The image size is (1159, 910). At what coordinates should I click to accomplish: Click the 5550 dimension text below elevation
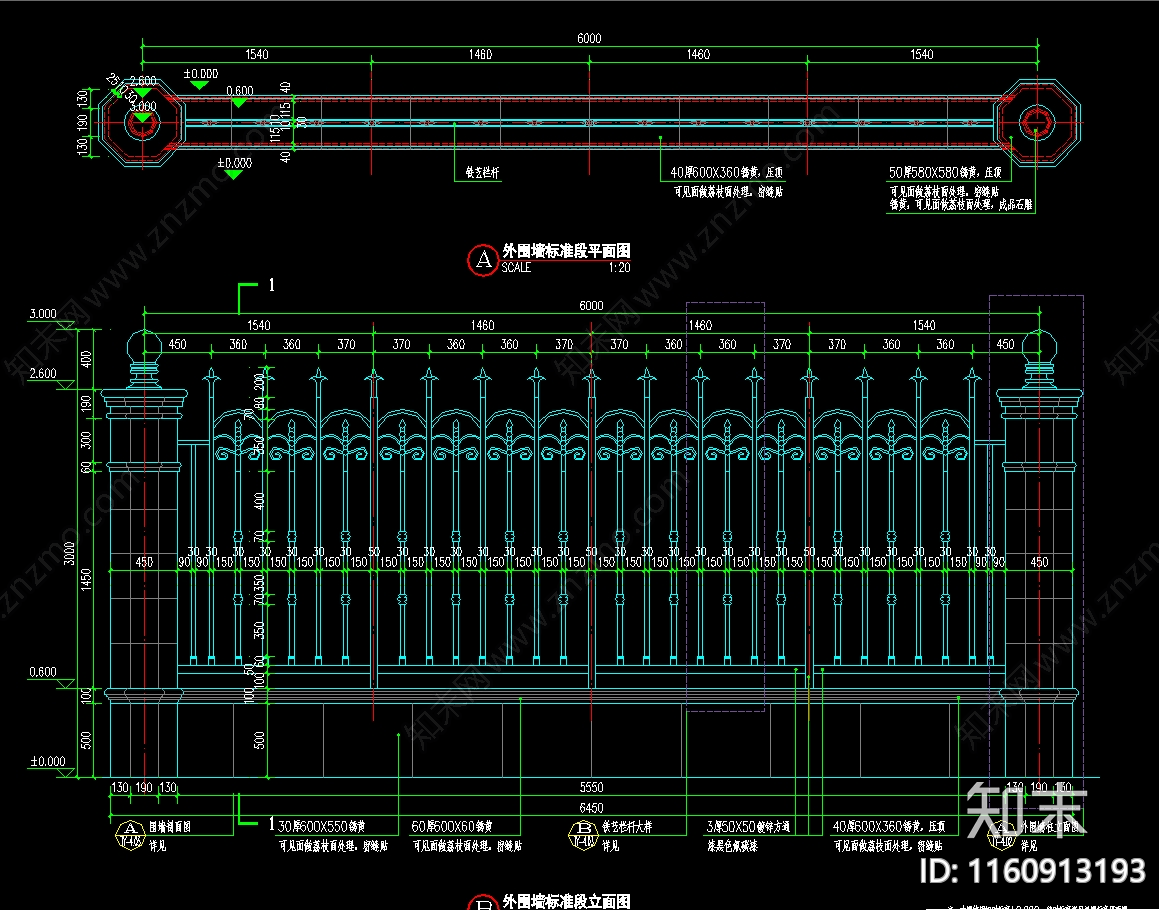[591, 788]
